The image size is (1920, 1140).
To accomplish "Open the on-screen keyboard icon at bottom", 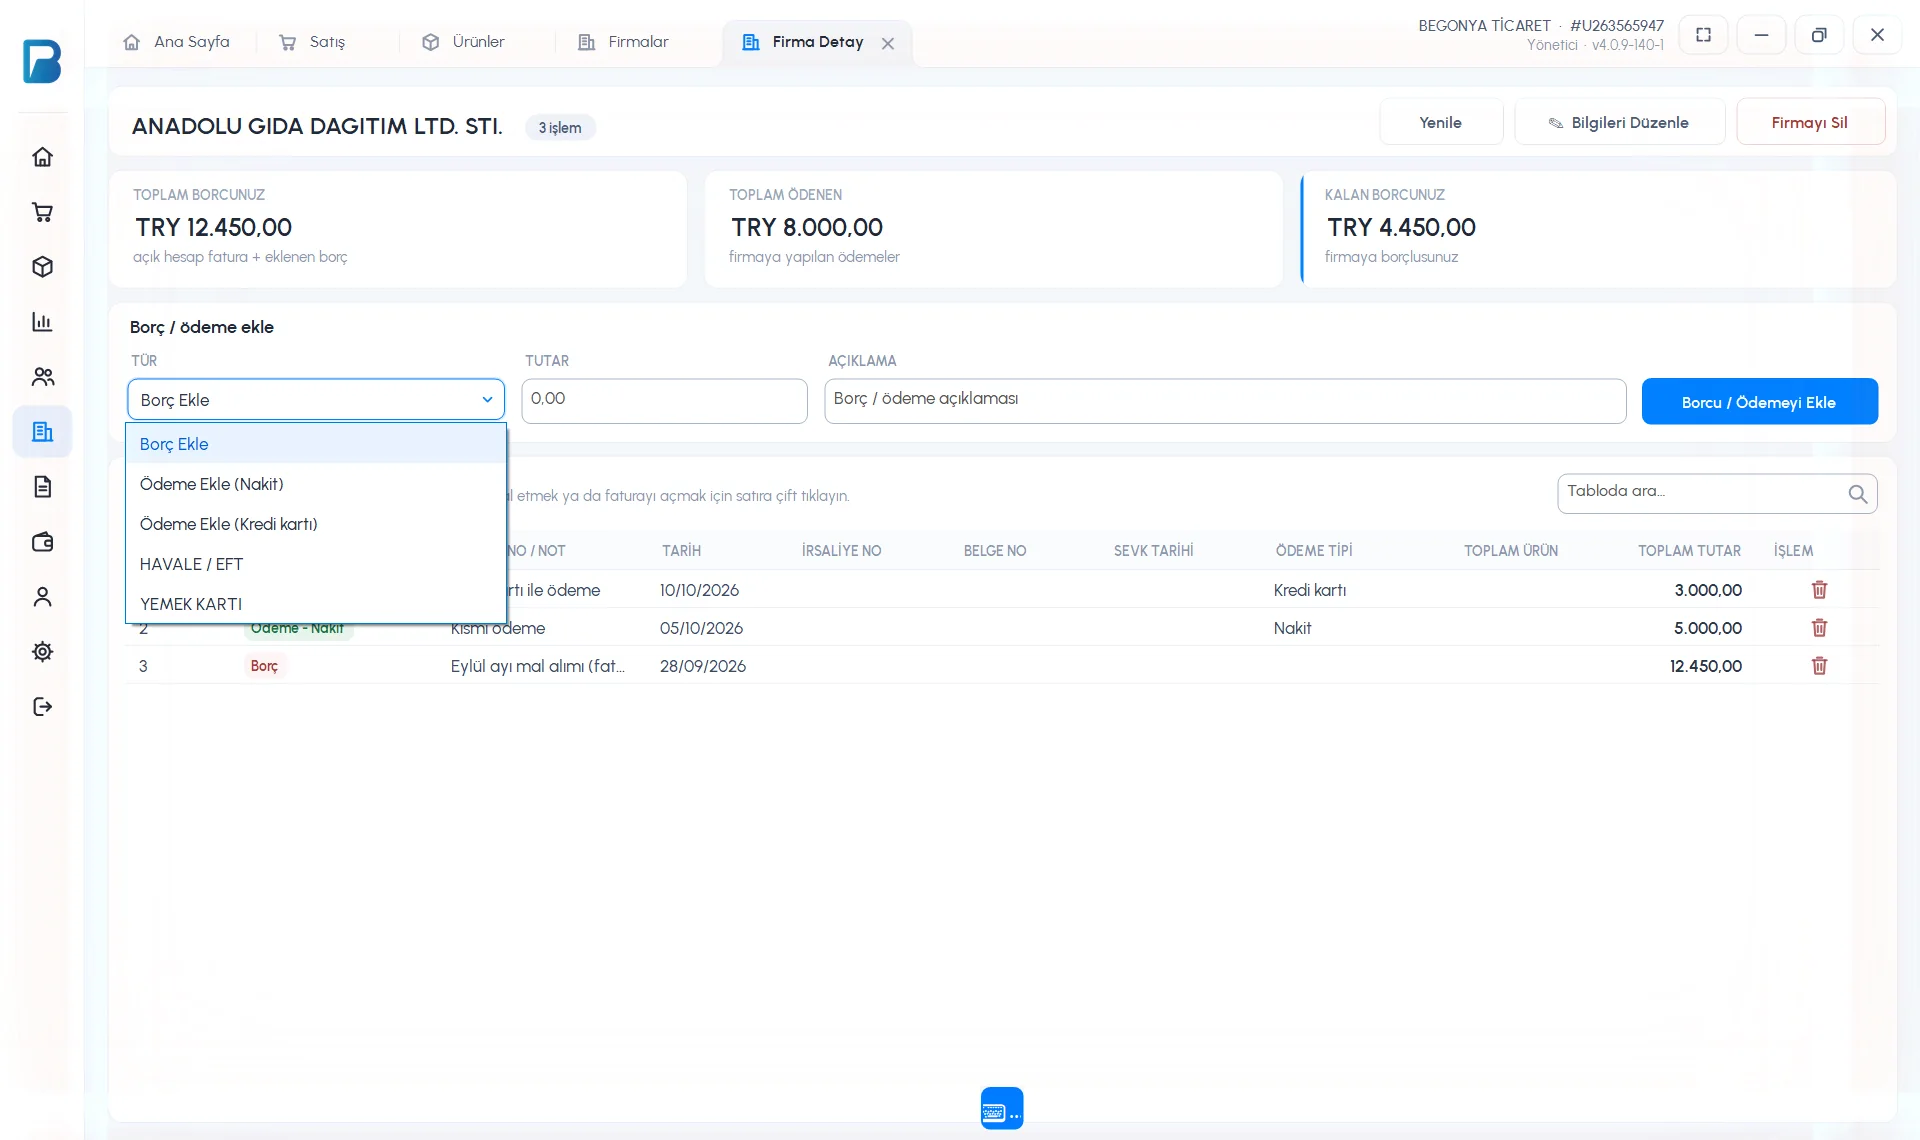I will click(1002, 1108).
